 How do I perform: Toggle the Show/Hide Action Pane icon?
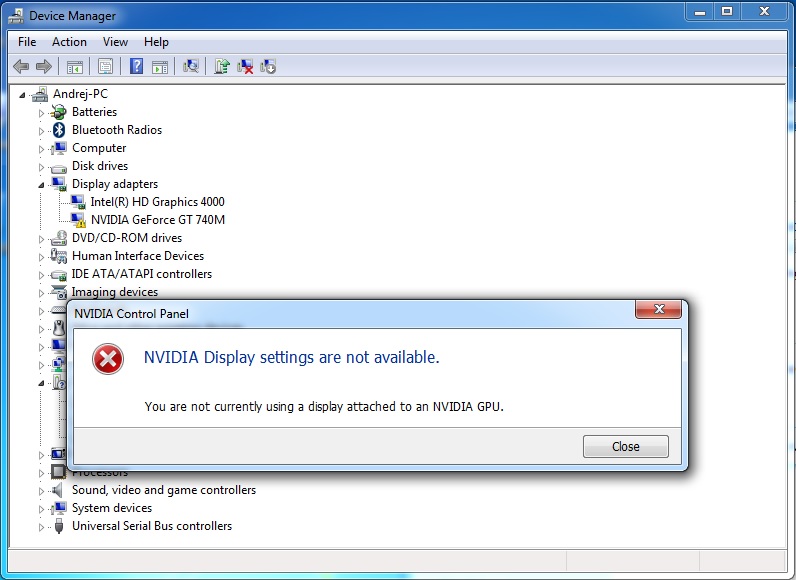point(160,66)
